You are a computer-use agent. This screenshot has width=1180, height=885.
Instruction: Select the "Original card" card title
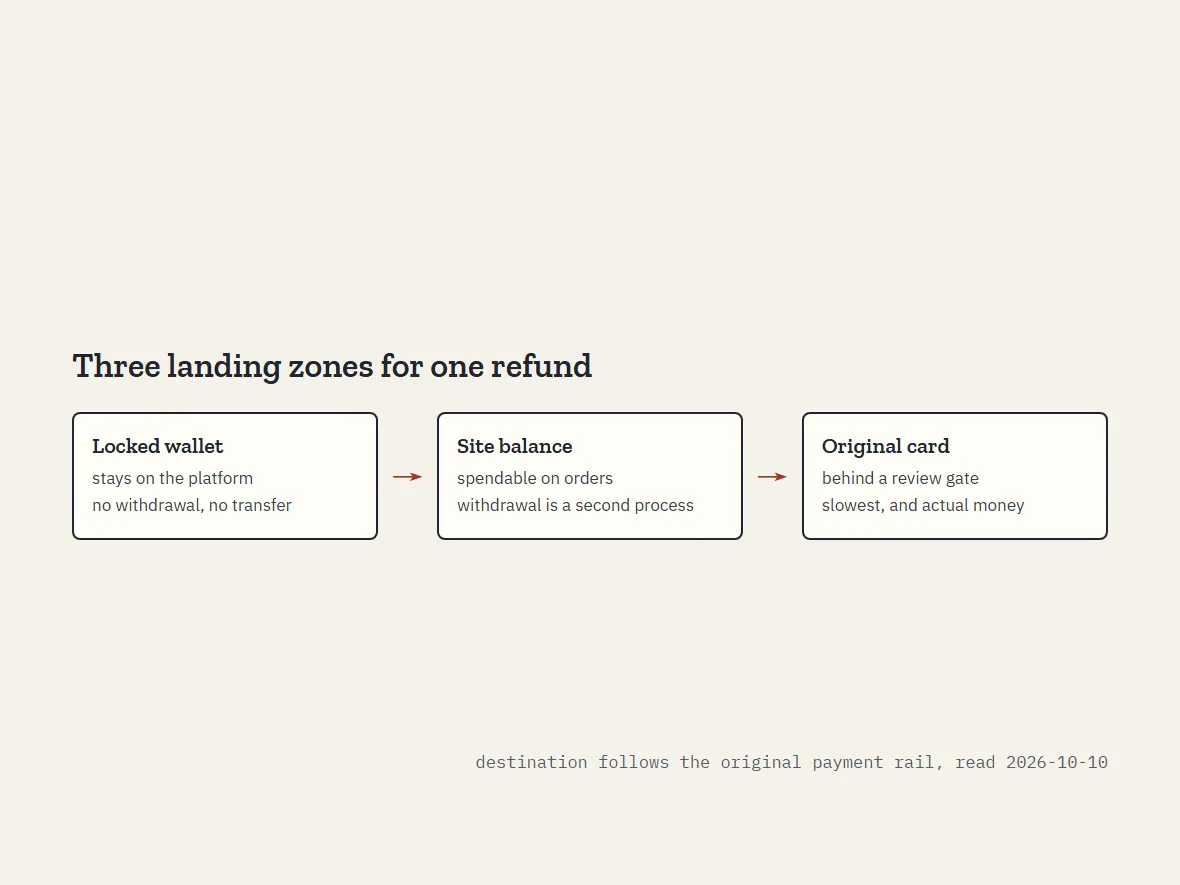pyautogui.click(x=885, y=446)
